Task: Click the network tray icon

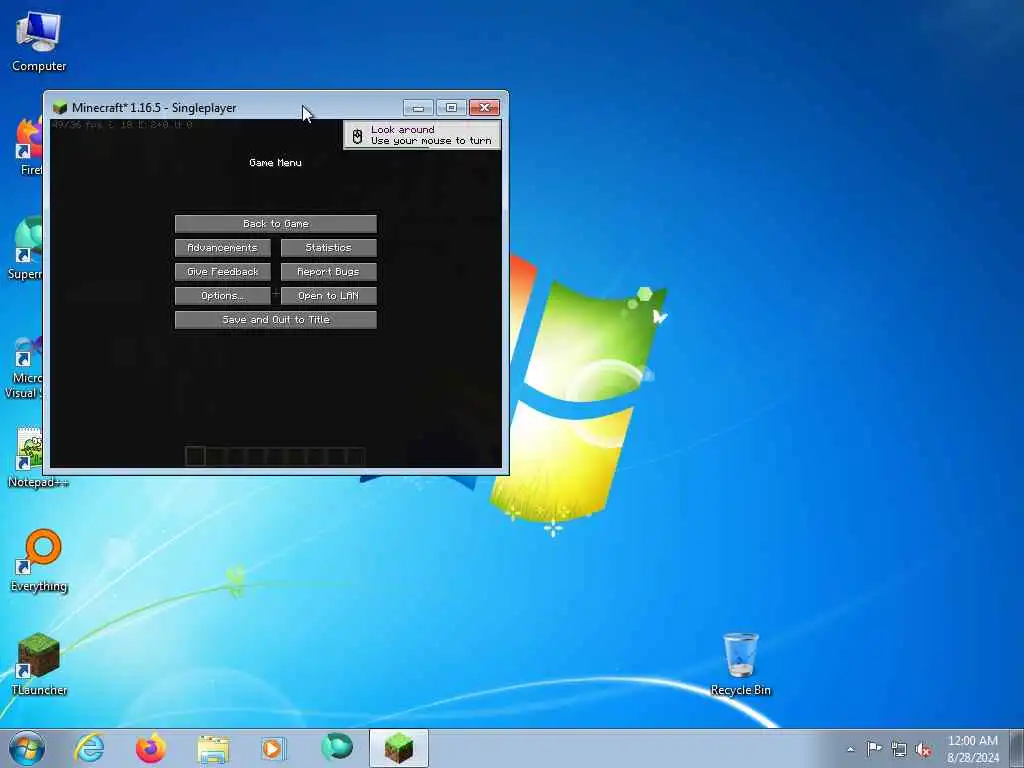Action: [x=899, y=750]
